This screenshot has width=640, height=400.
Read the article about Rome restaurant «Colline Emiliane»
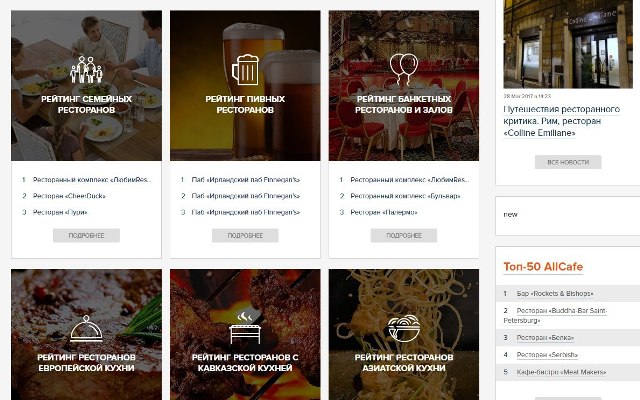562,121
